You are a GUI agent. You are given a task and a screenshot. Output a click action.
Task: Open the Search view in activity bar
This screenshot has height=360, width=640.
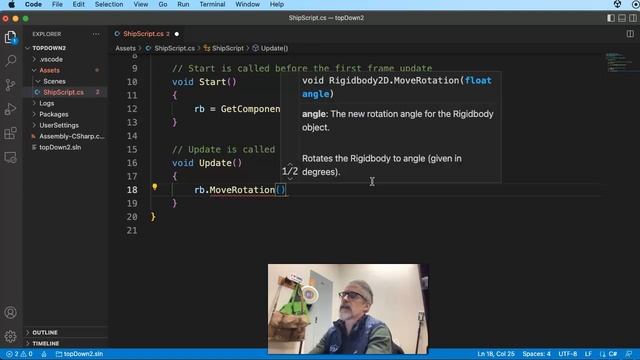[11, 61]
